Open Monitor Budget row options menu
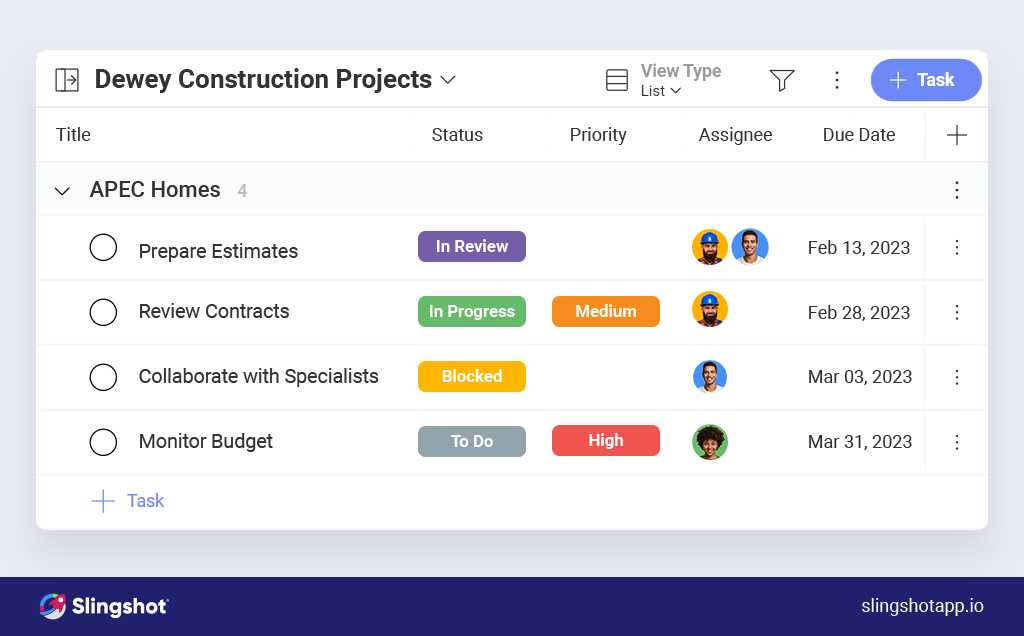1024x636 pixels. (x=956, y=442)
